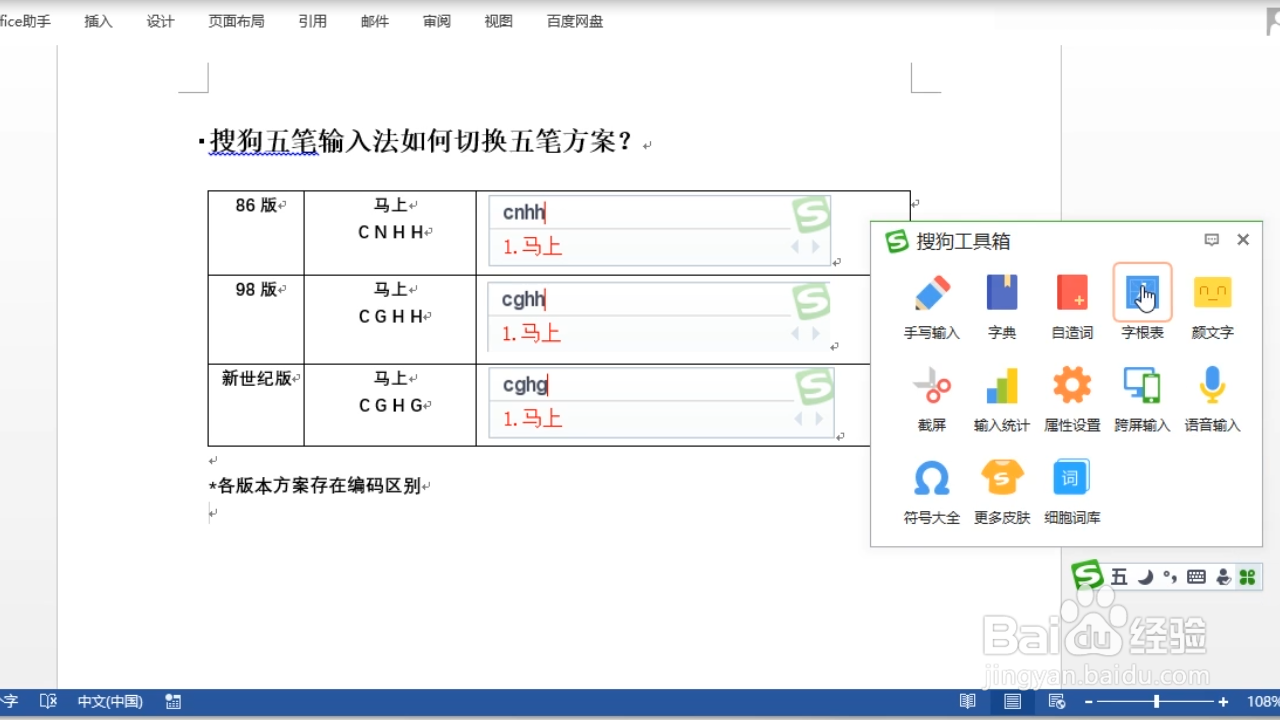Click the note 各版本方案存在编码区别
This screenshot has width=1280, height=720.
[x=314, y=486]
